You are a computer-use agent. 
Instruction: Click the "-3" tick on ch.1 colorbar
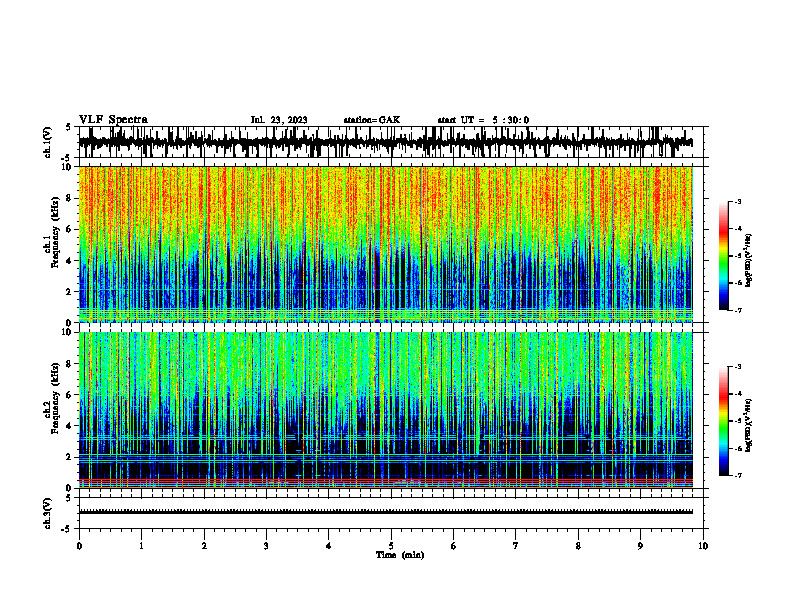click(x=738, y=201)
